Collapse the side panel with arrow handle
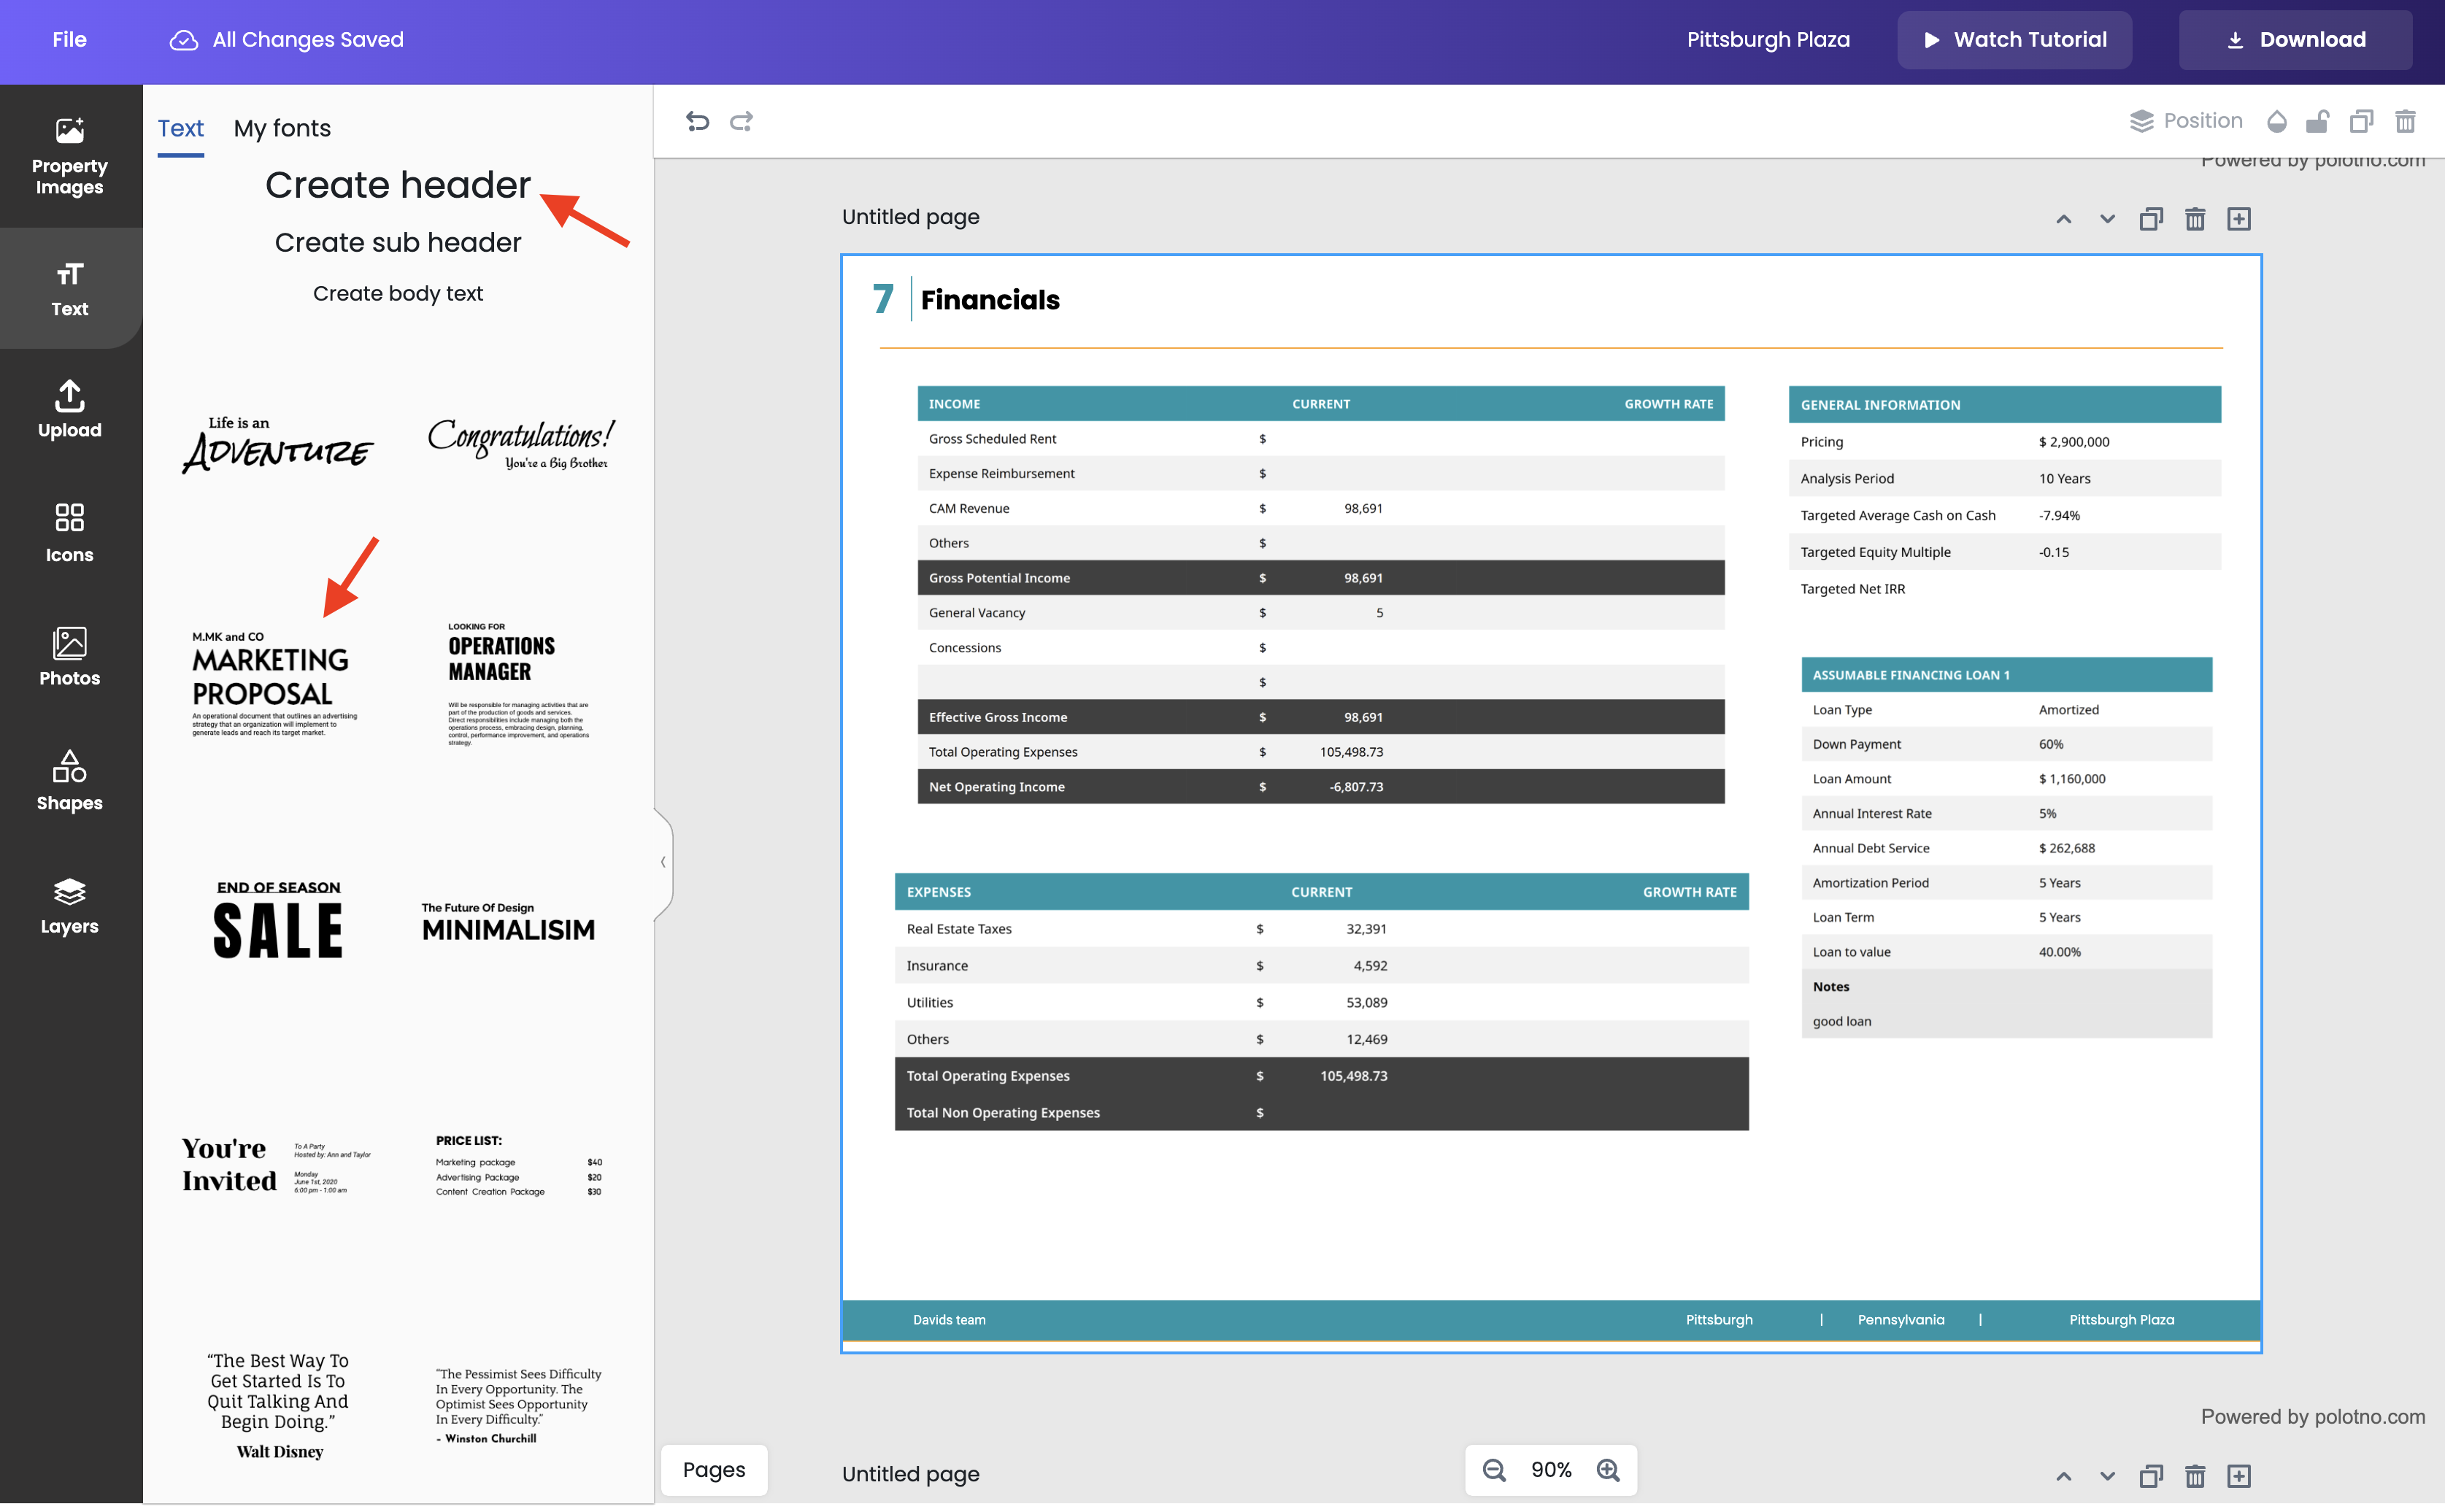Screen dimensions: 2445x1512 pos(663,862)
